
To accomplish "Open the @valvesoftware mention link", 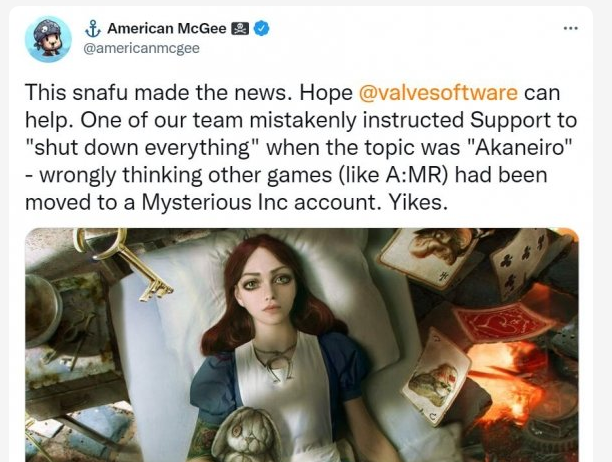I will (x=438, y=93).
